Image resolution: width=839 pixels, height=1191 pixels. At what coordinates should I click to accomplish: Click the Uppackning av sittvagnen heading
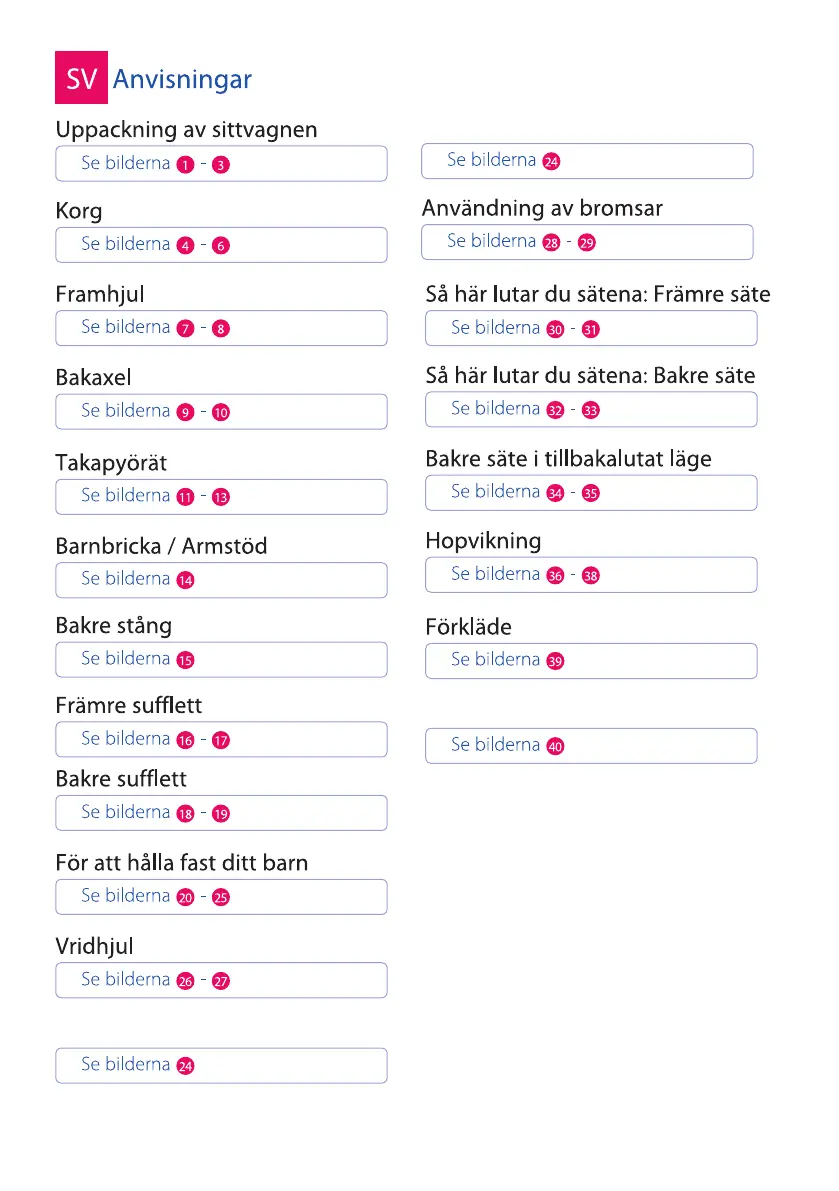pos(186,130)
